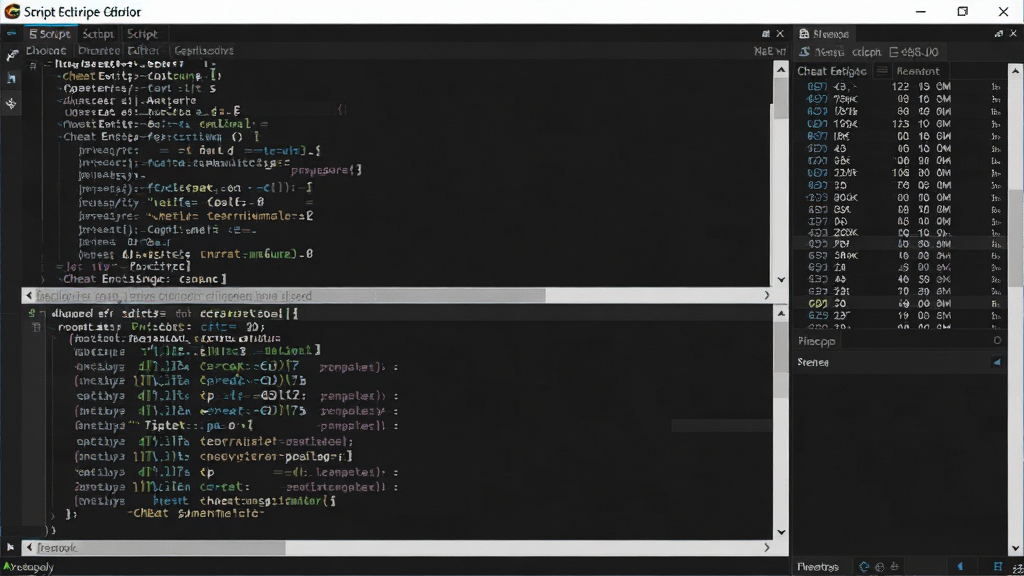The height and width of the screenshot is (576, 1024).
Task: Close the right-side list panel
Action: 1014,33
